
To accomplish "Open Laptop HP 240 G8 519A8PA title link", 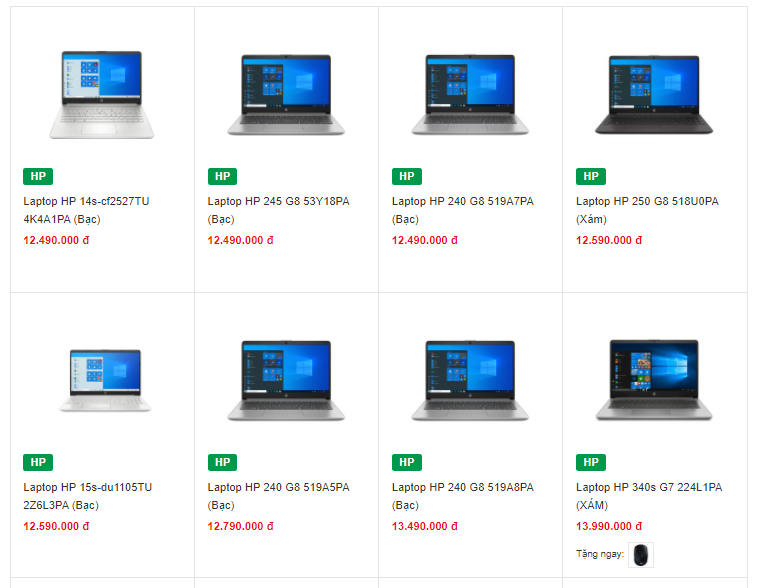I will [x=463, y=496].
